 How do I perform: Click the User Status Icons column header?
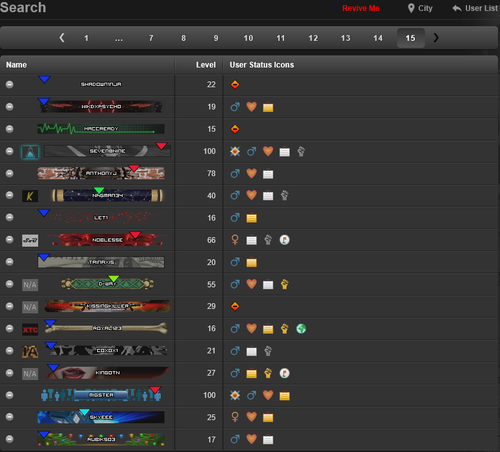[x=262, y=65]
